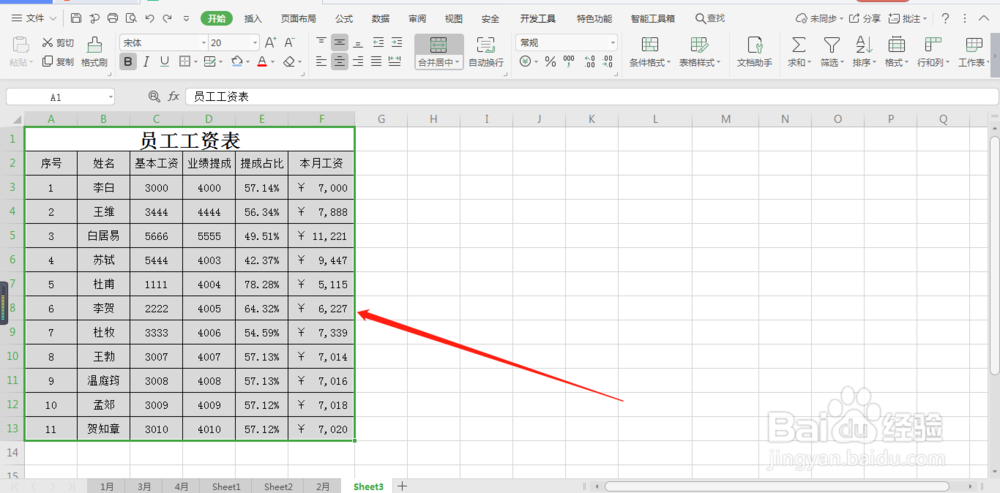This screenshot has width=1000, height=493.
Task: Toggle Bold formatting
Action: [x=128, y=62]
